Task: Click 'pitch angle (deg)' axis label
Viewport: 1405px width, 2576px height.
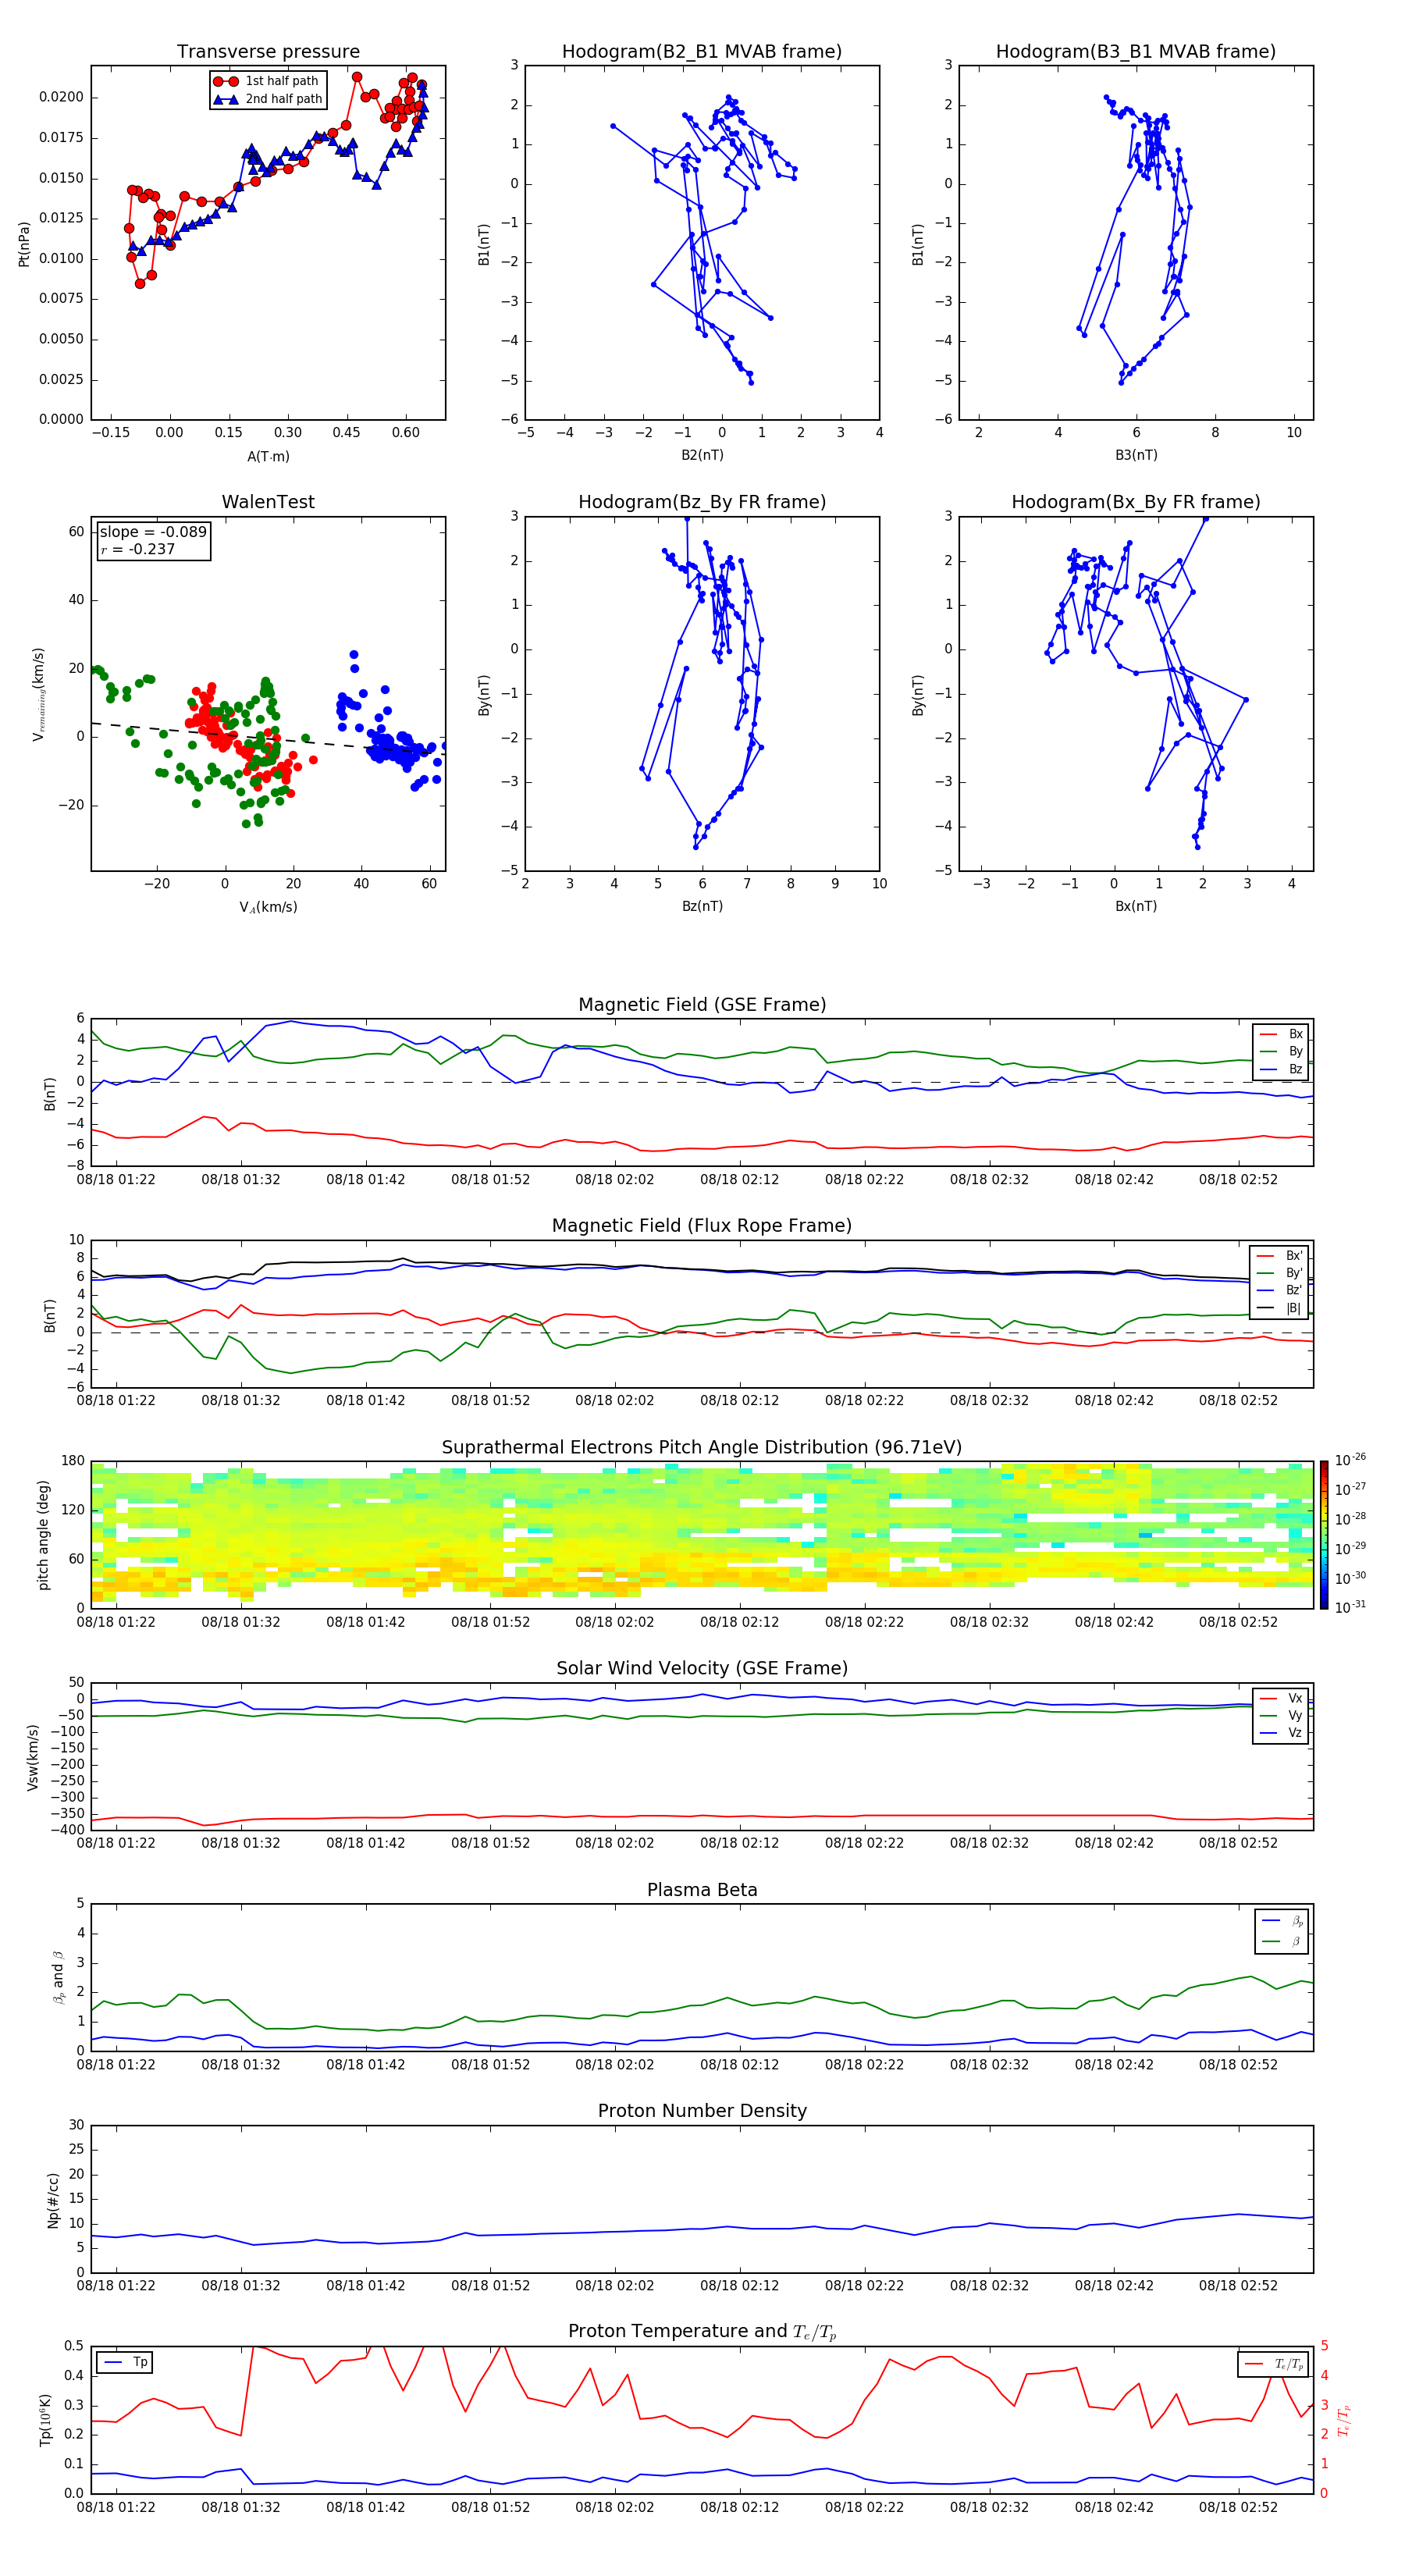Action: (43, 1535)
